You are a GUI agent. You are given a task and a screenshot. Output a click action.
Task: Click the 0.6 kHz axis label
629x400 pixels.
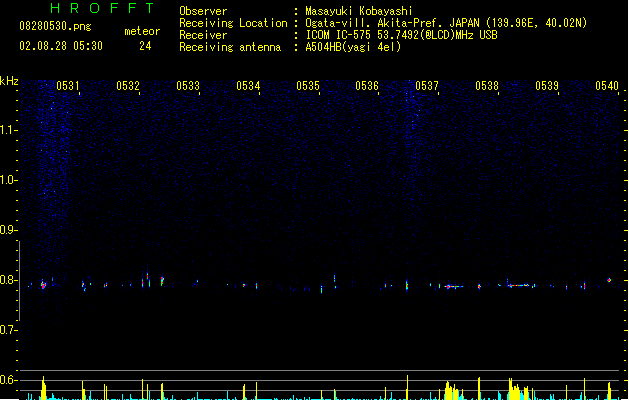(x=8, y=380)
